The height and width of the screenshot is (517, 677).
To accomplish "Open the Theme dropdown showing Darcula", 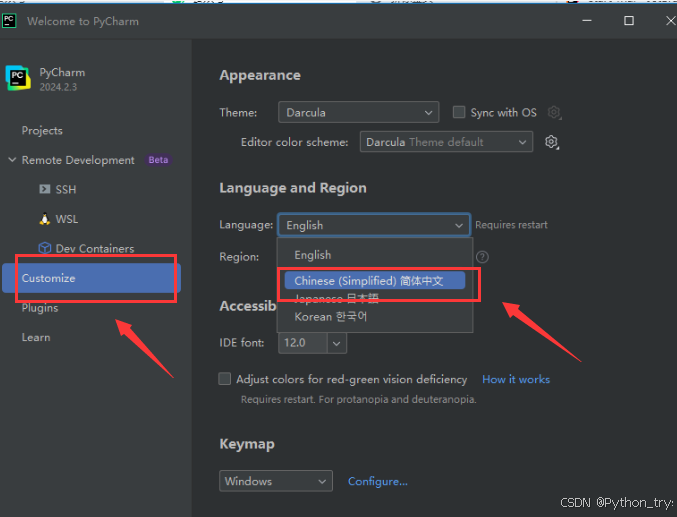I will pyautogui.click(x=358, y=112).
